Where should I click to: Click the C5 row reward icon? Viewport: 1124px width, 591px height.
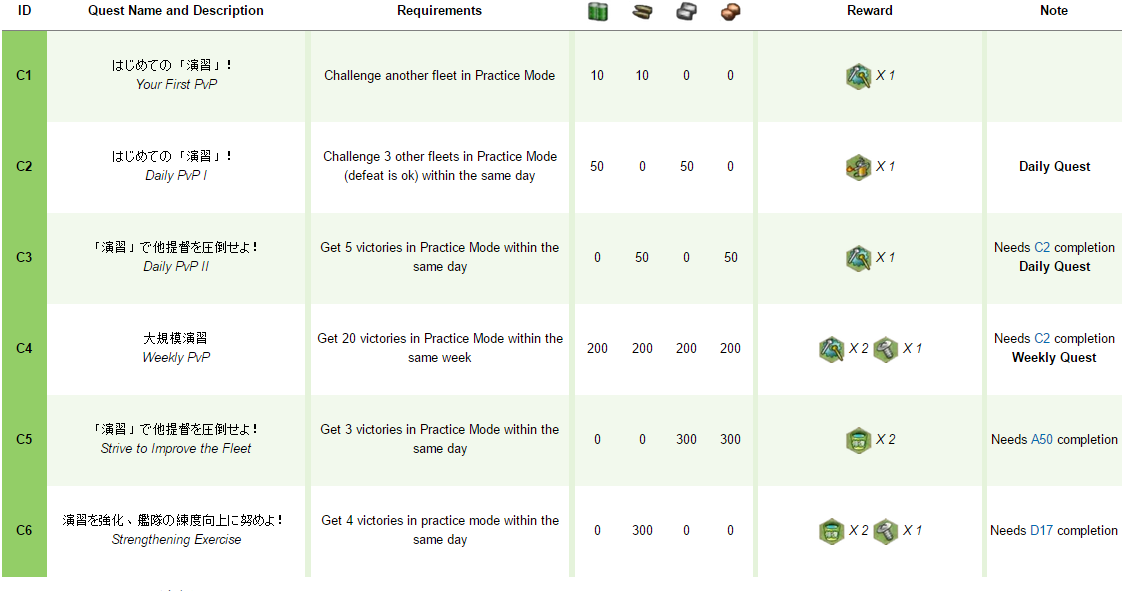pyautogui.click(x=858, y=440)
